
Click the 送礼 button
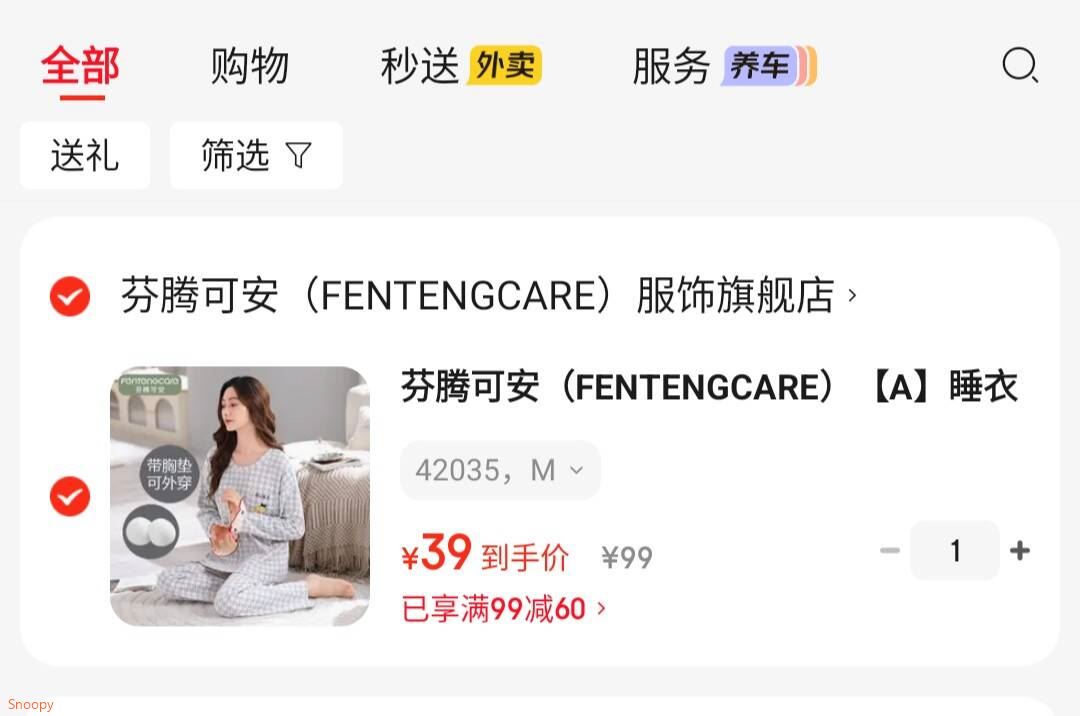click(85, 155)
